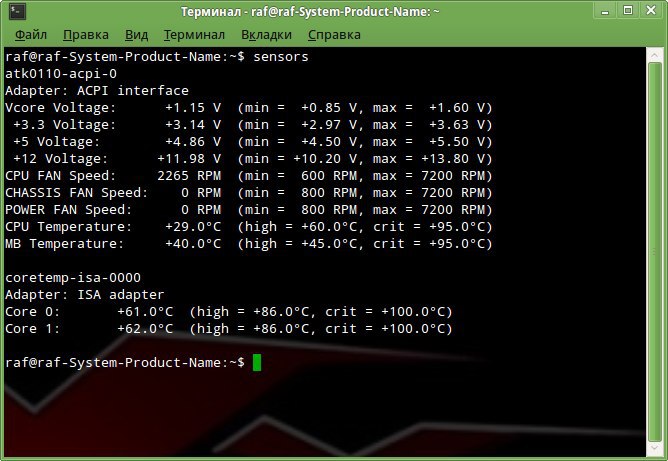668x461 pixels.
Task: Open the Правка menu
Action: click(x=86, y=35)
